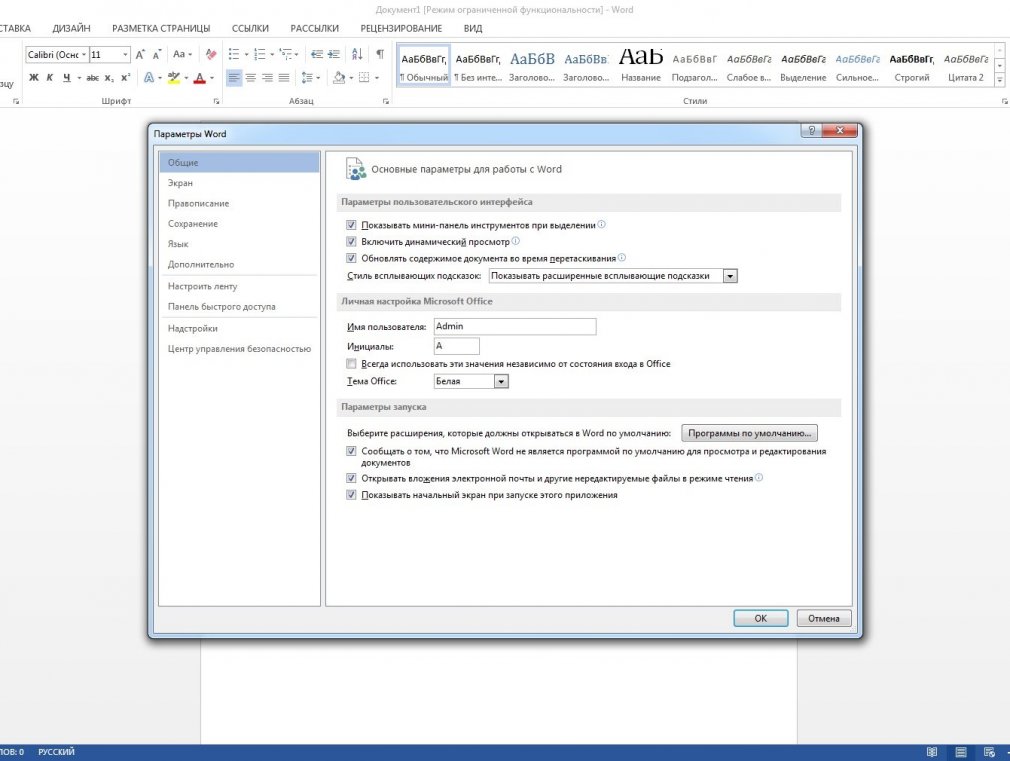Click the 'Имя пользователя' input field

click(x=515, y=327)
